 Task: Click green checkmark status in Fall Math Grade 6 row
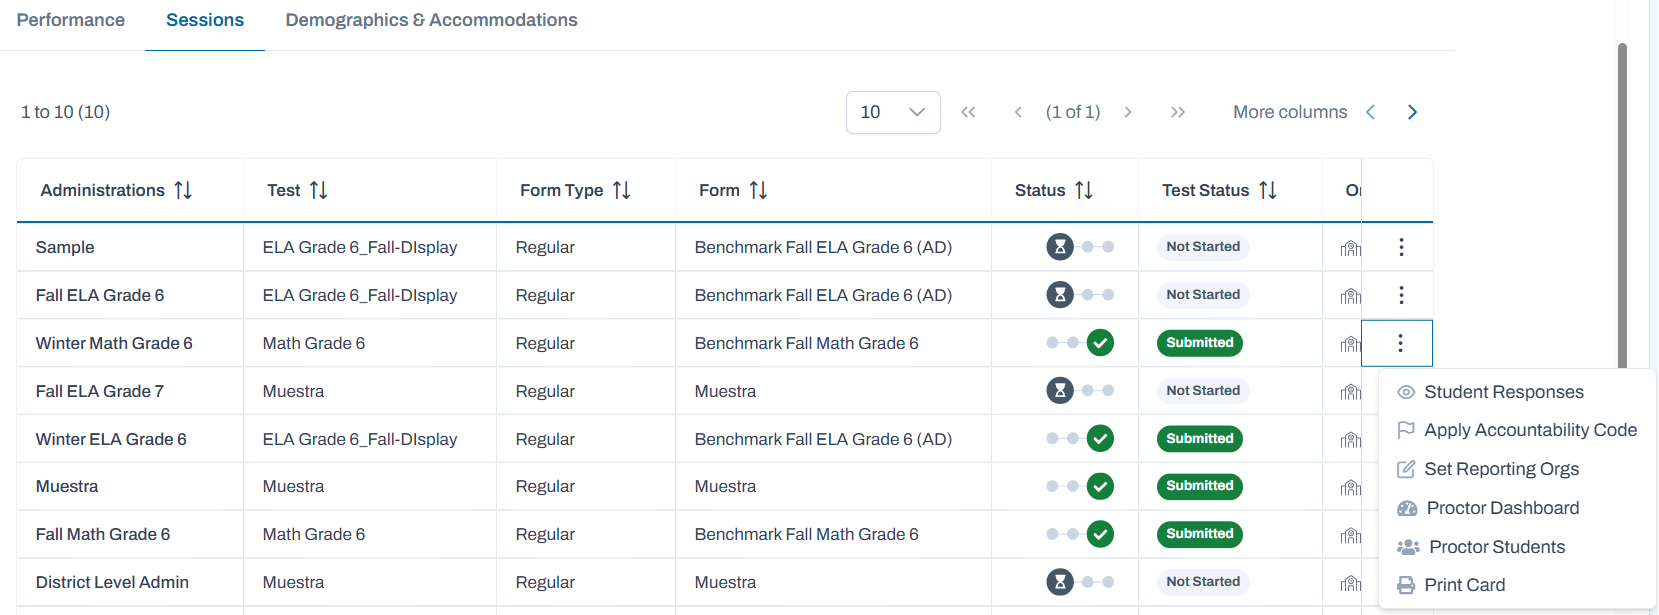[1100, 534]
